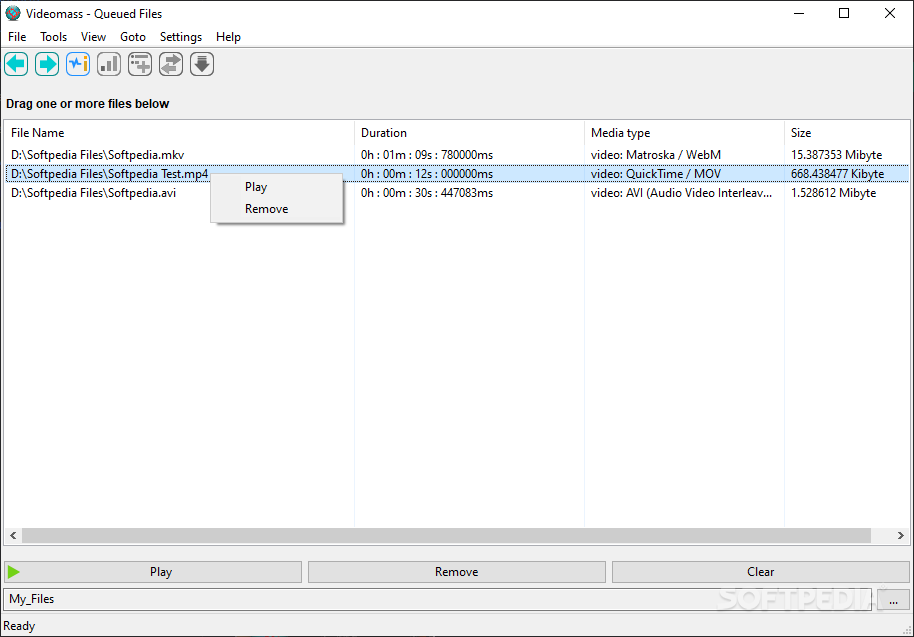
Task: Click the Media type column header
Action: coord(684,133)
